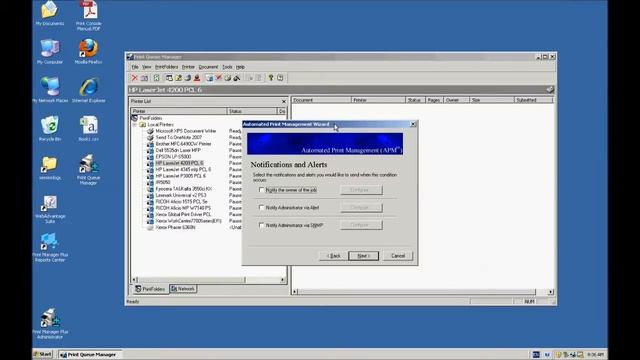Click the yellow question-mark help toolbar icon
The image size is (640, 360).
pyautogui.click(x=271, y=78)
